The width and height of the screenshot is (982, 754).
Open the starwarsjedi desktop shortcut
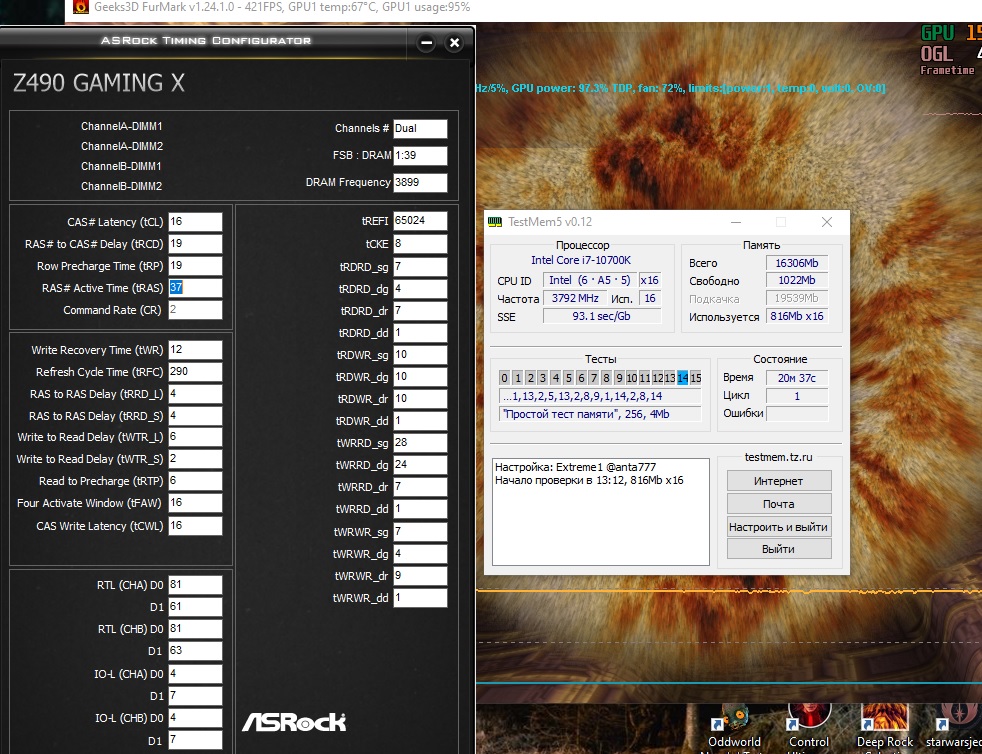coord(953,730)
